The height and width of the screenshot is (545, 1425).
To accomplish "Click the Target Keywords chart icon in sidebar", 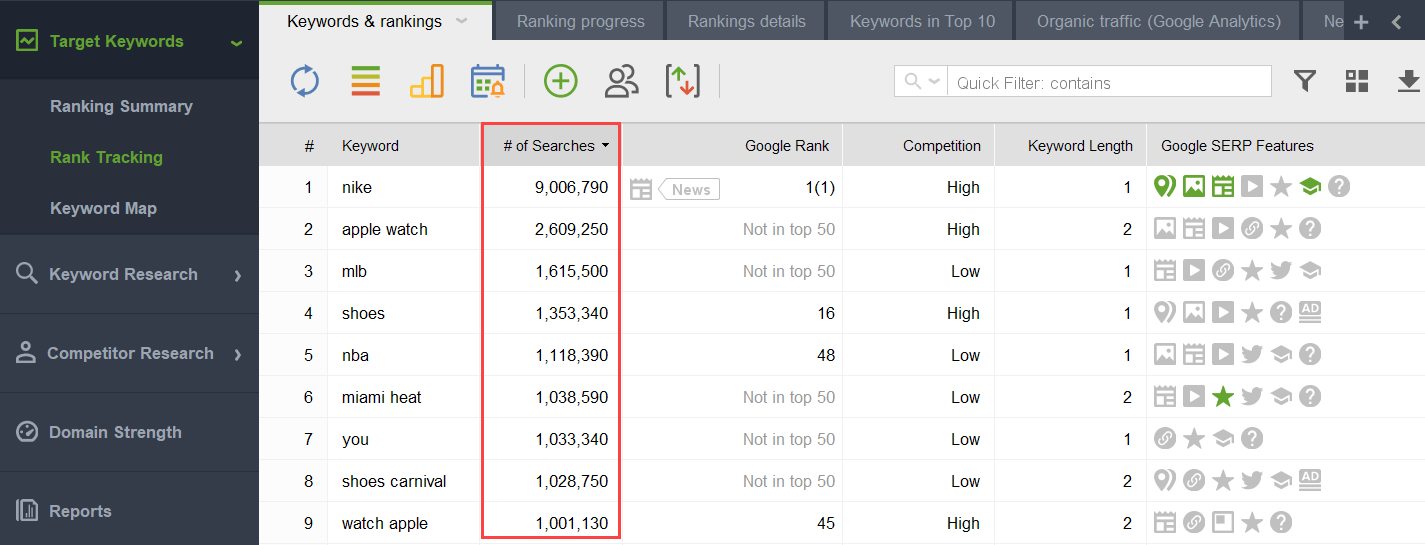I will [27, 41].
